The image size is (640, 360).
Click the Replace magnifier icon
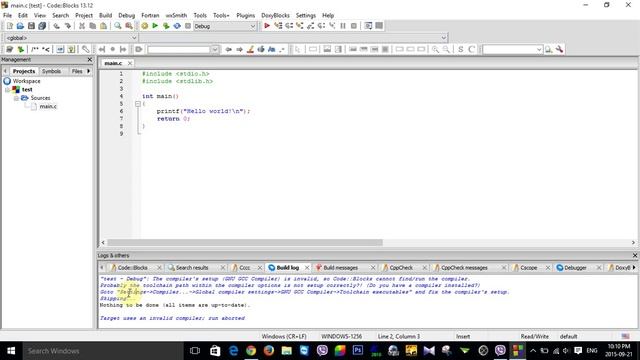click(129, 26)
